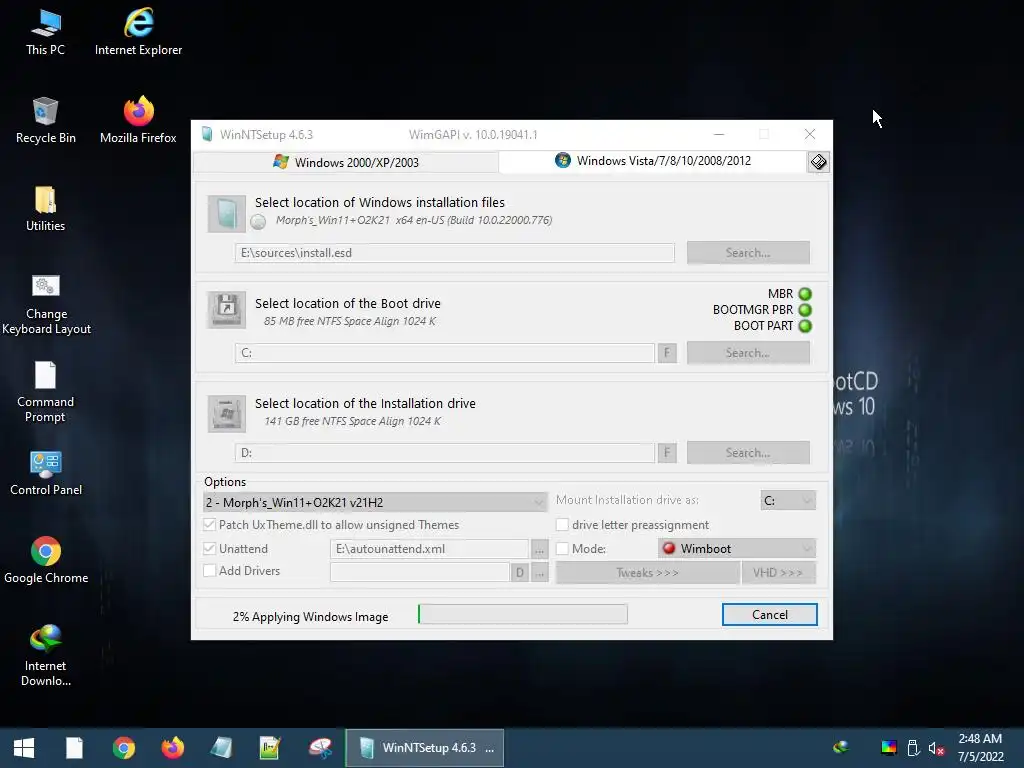Select WinNTSetup 4.6.3 taskbar button

(424, 748)
